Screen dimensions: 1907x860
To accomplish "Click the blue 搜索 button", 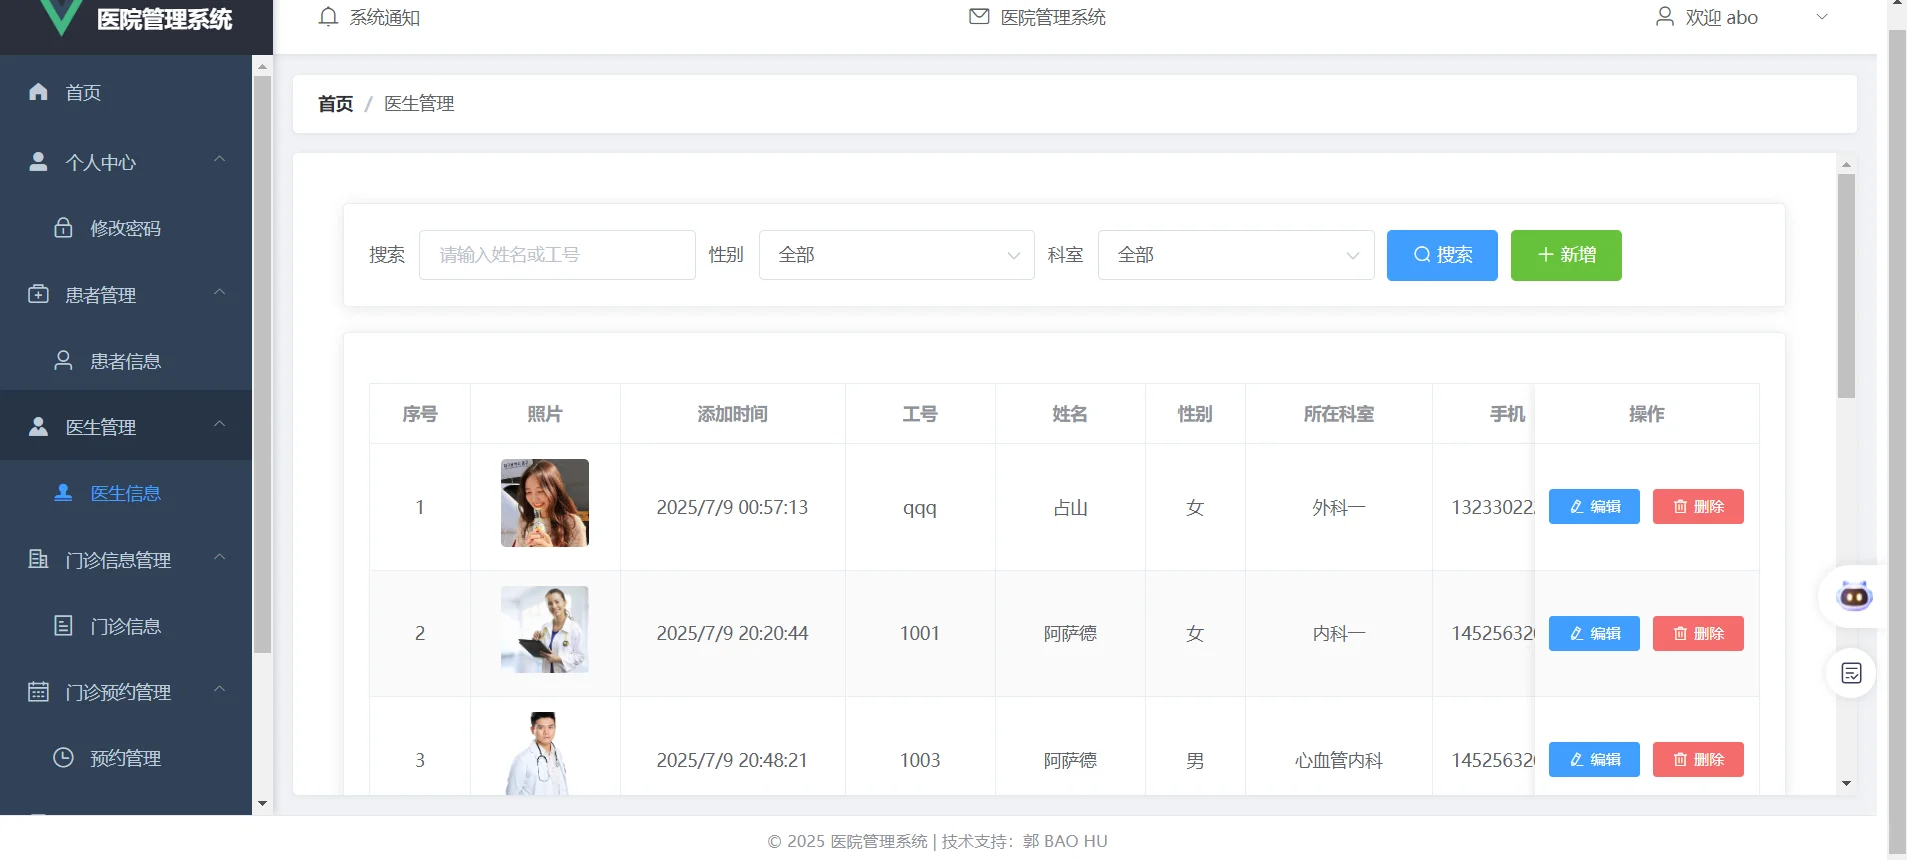I will (1442, 255).
